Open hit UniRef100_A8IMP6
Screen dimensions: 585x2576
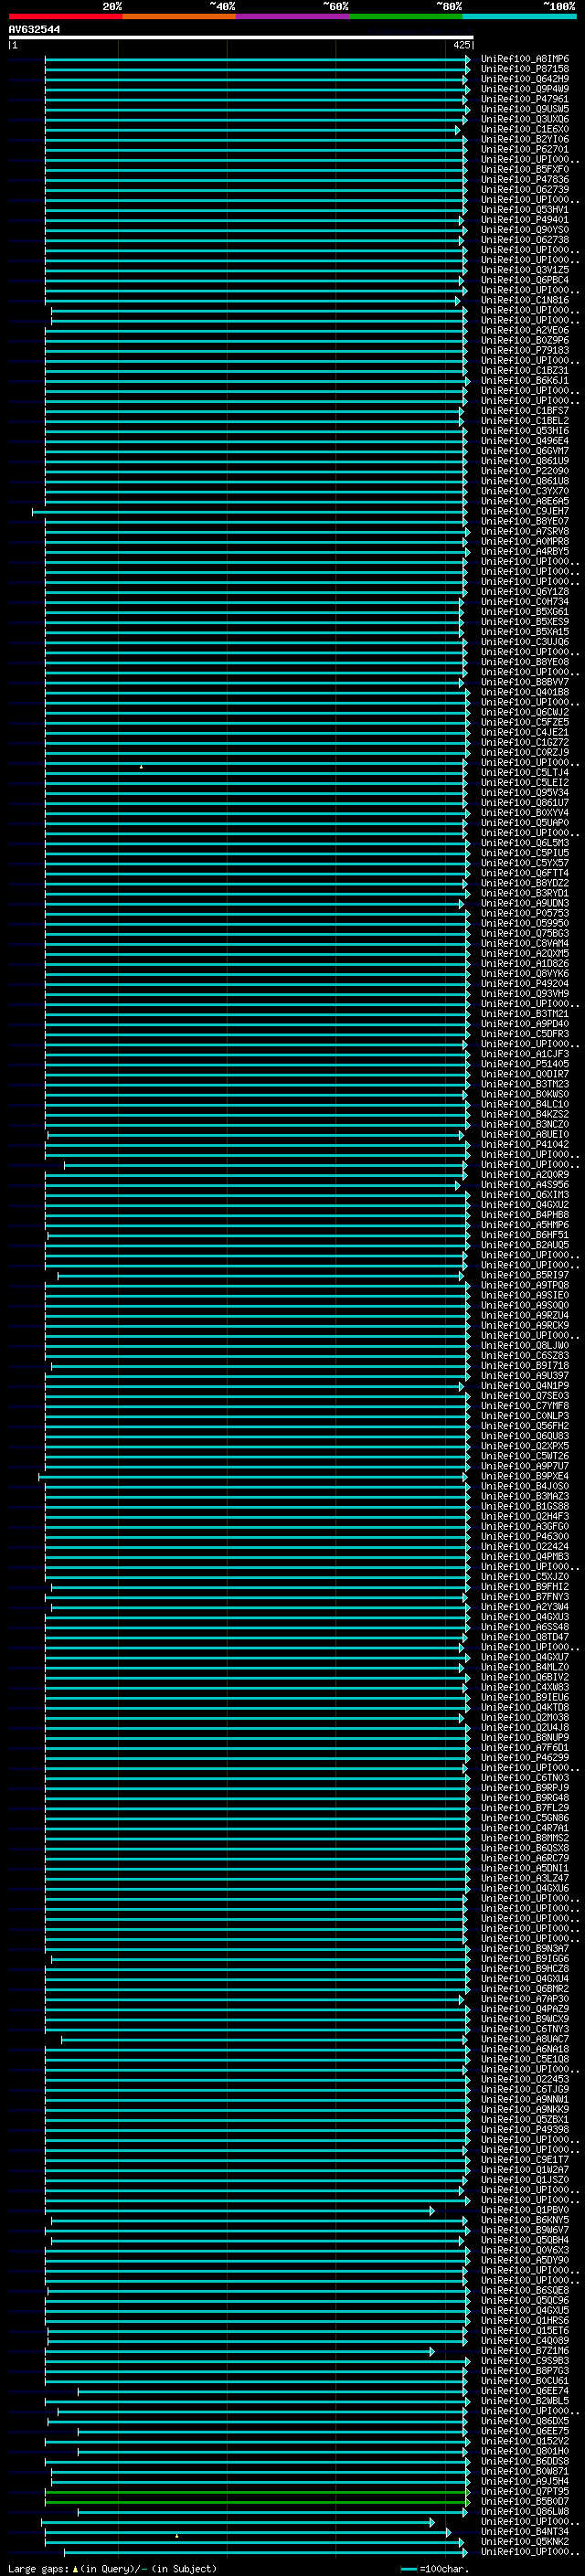[x=524, y=59]
